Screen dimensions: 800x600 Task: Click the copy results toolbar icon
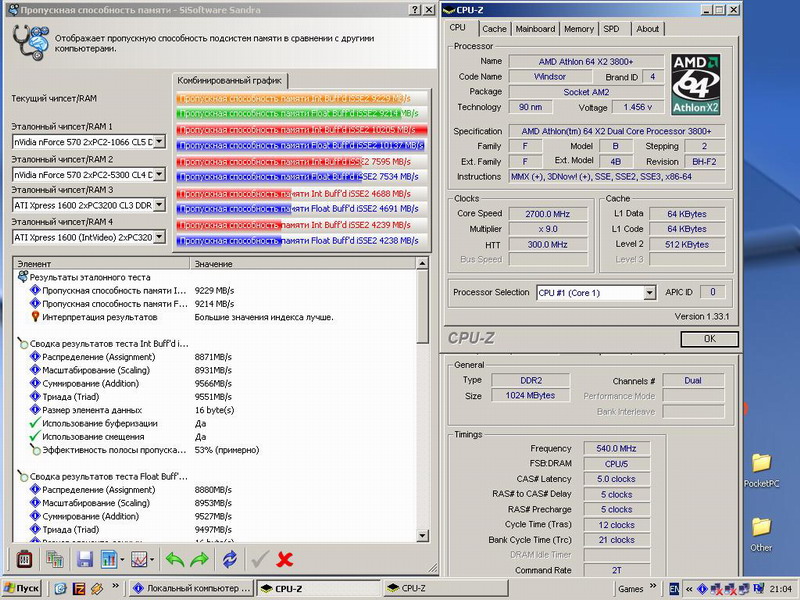(x=54, y=560)
